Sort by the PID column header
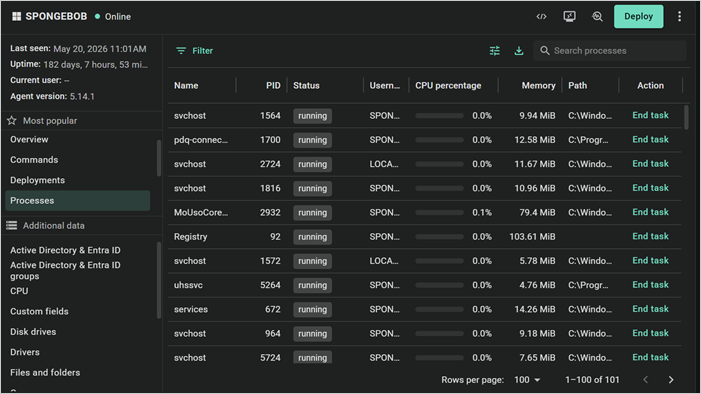This screenshot has height=394, width=701. tap(273, 85)
